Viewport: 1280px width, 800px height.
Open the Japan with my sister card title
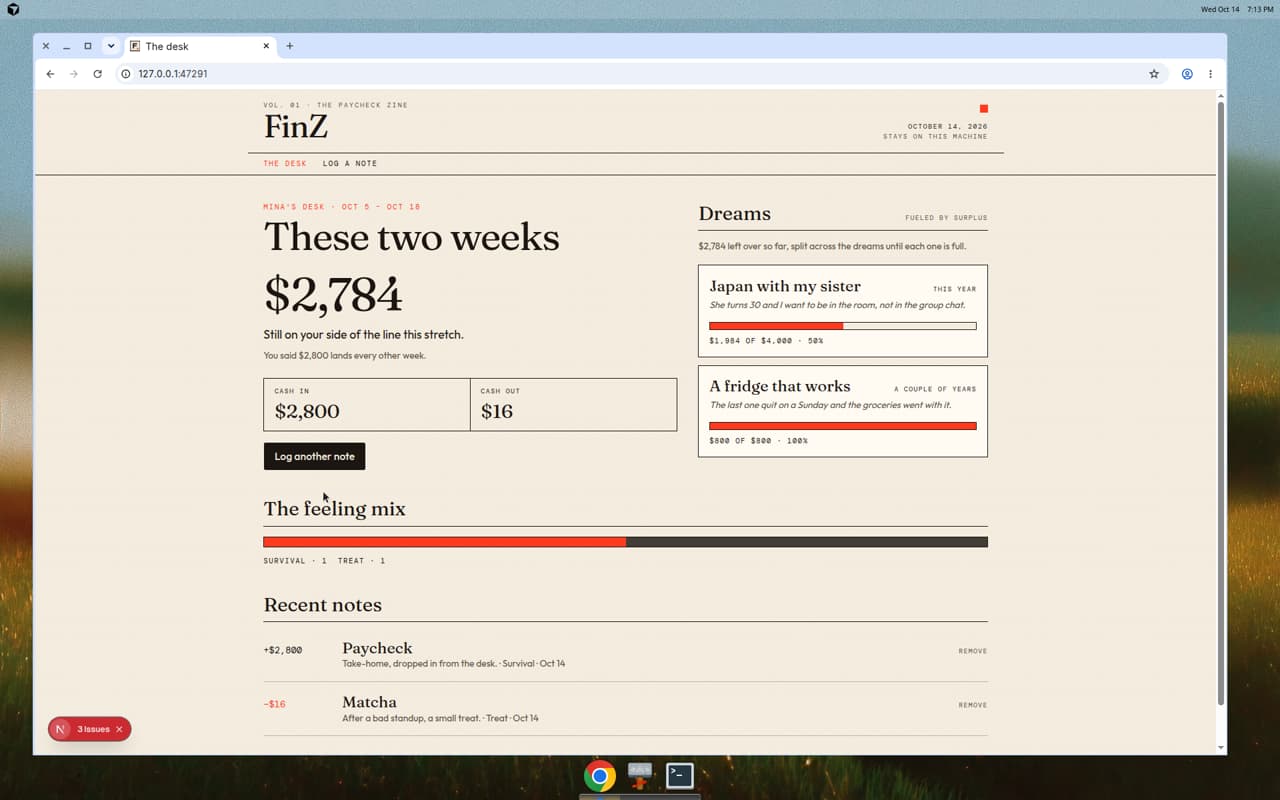point(785,286)
